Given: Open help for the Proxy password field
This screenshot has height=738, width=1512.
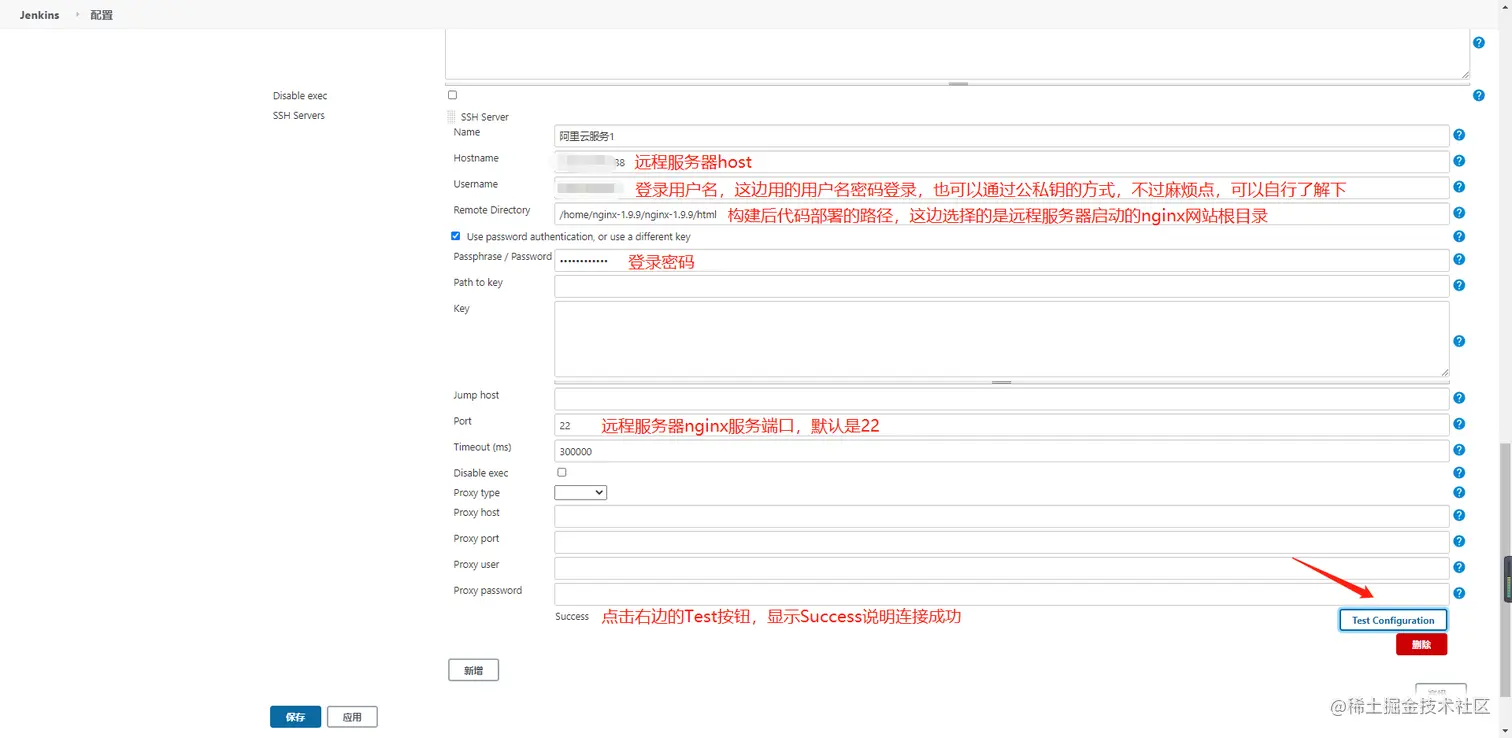Looking at the screenshot, I should (1458, 593).
